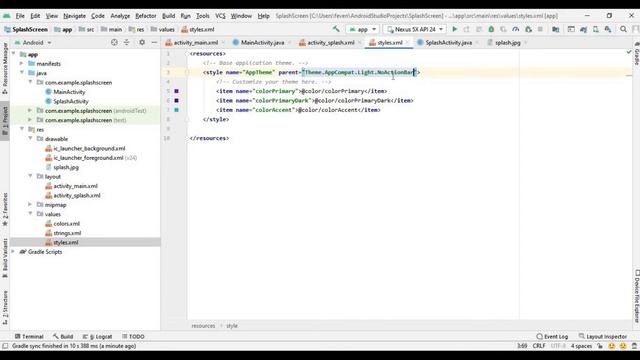Click the CRLF line separator indicator

tap(539, 346)
